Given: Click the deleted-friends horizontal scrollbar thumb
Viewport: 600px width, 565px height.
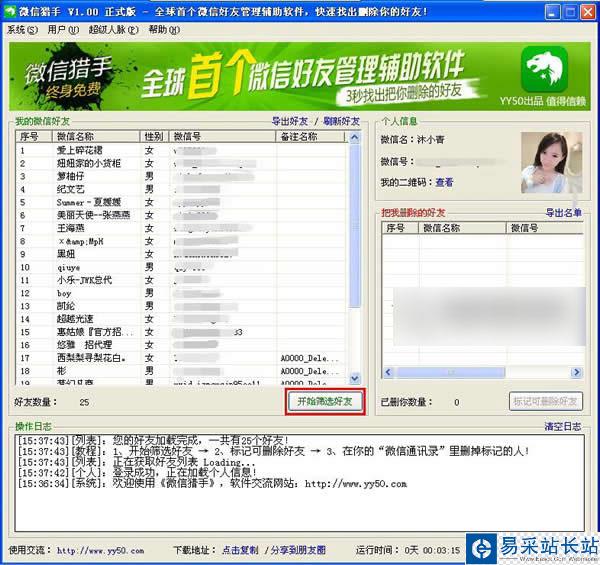Looking at the screenshot, I should [x=451, y=372].
